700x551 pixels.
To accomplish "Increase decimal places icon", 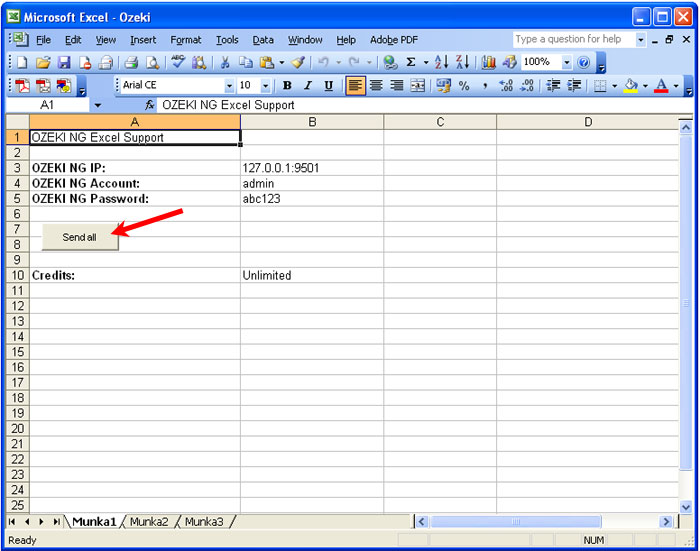I will (x=506, y=86).
